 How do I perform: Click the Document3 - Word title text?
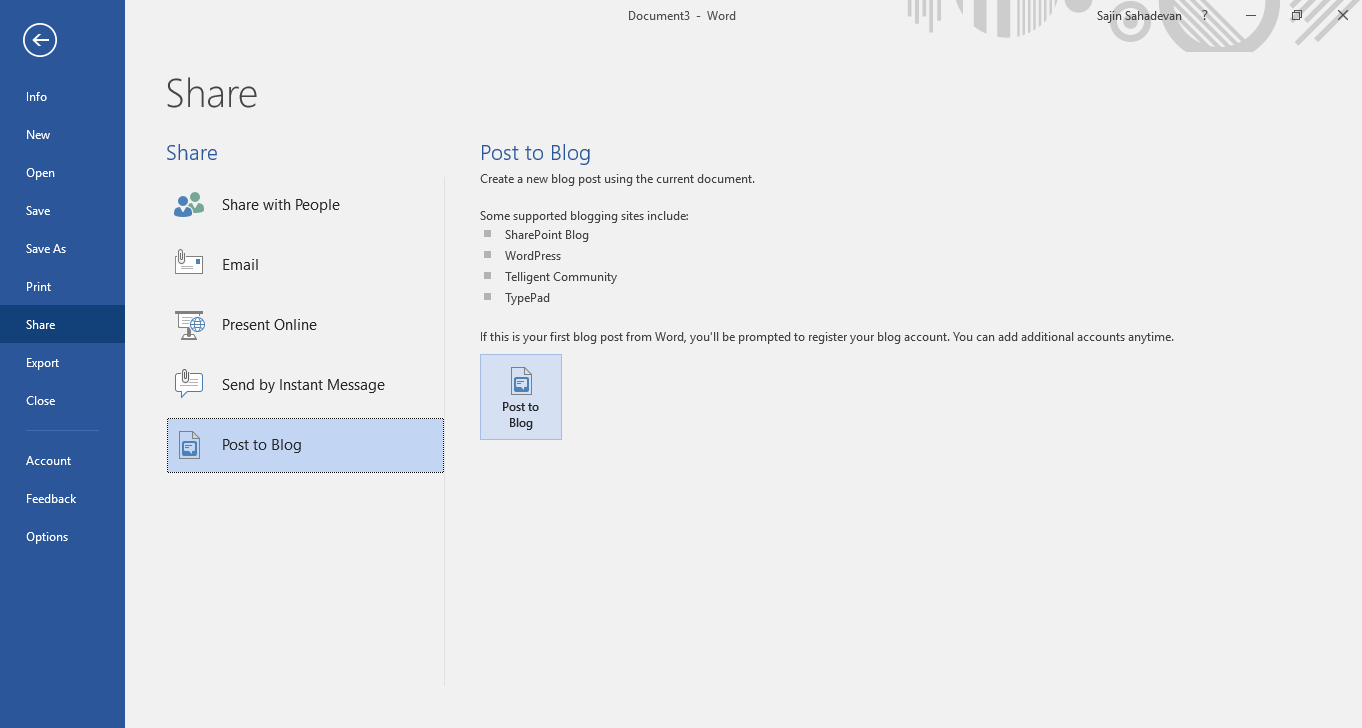coord(681,16)
